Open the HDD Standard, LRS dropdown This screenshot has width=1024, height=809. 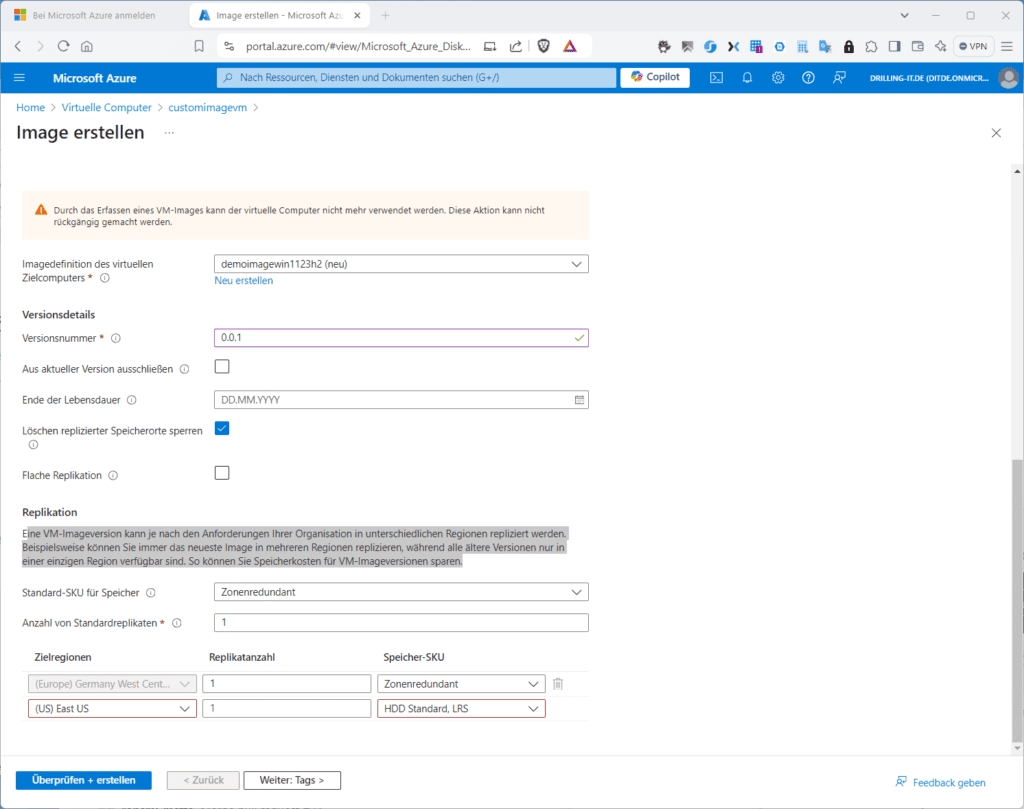pos(461,708)
